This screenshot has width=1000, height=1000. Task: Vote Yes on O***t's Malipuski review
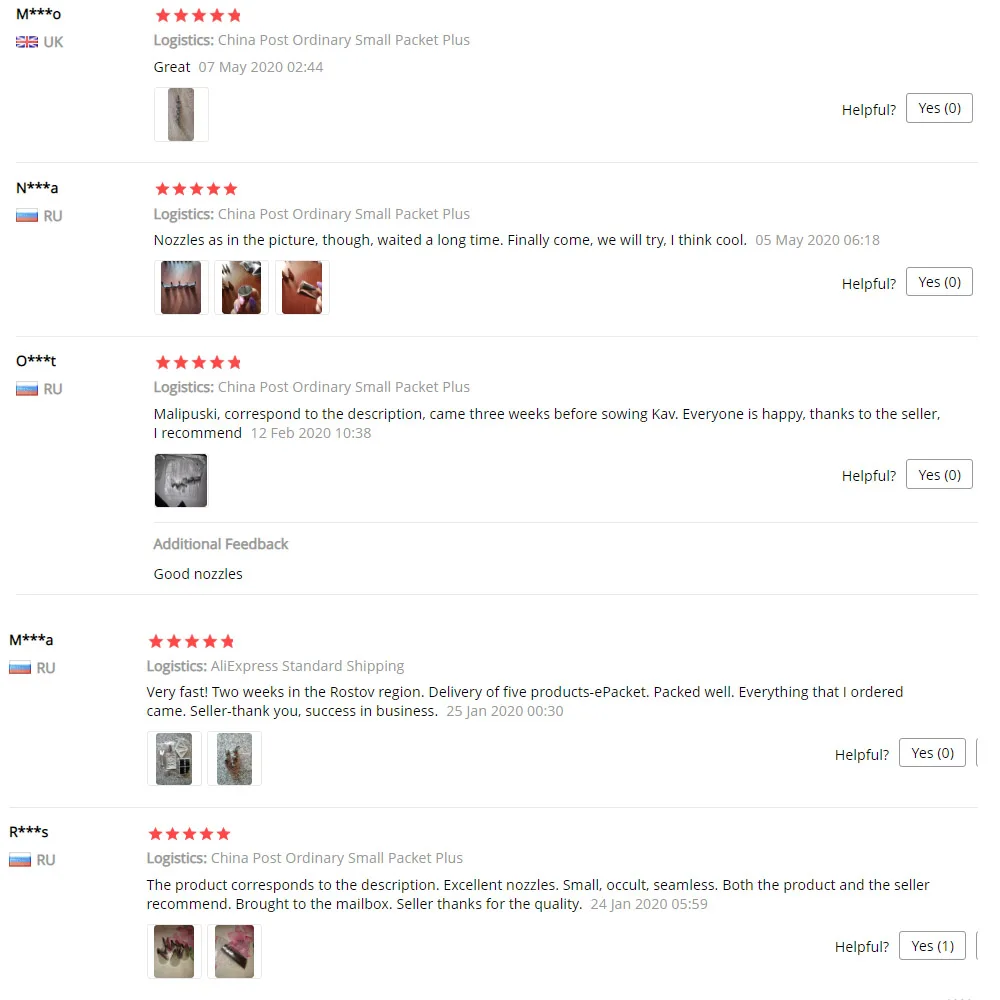[x=939, y=474]
